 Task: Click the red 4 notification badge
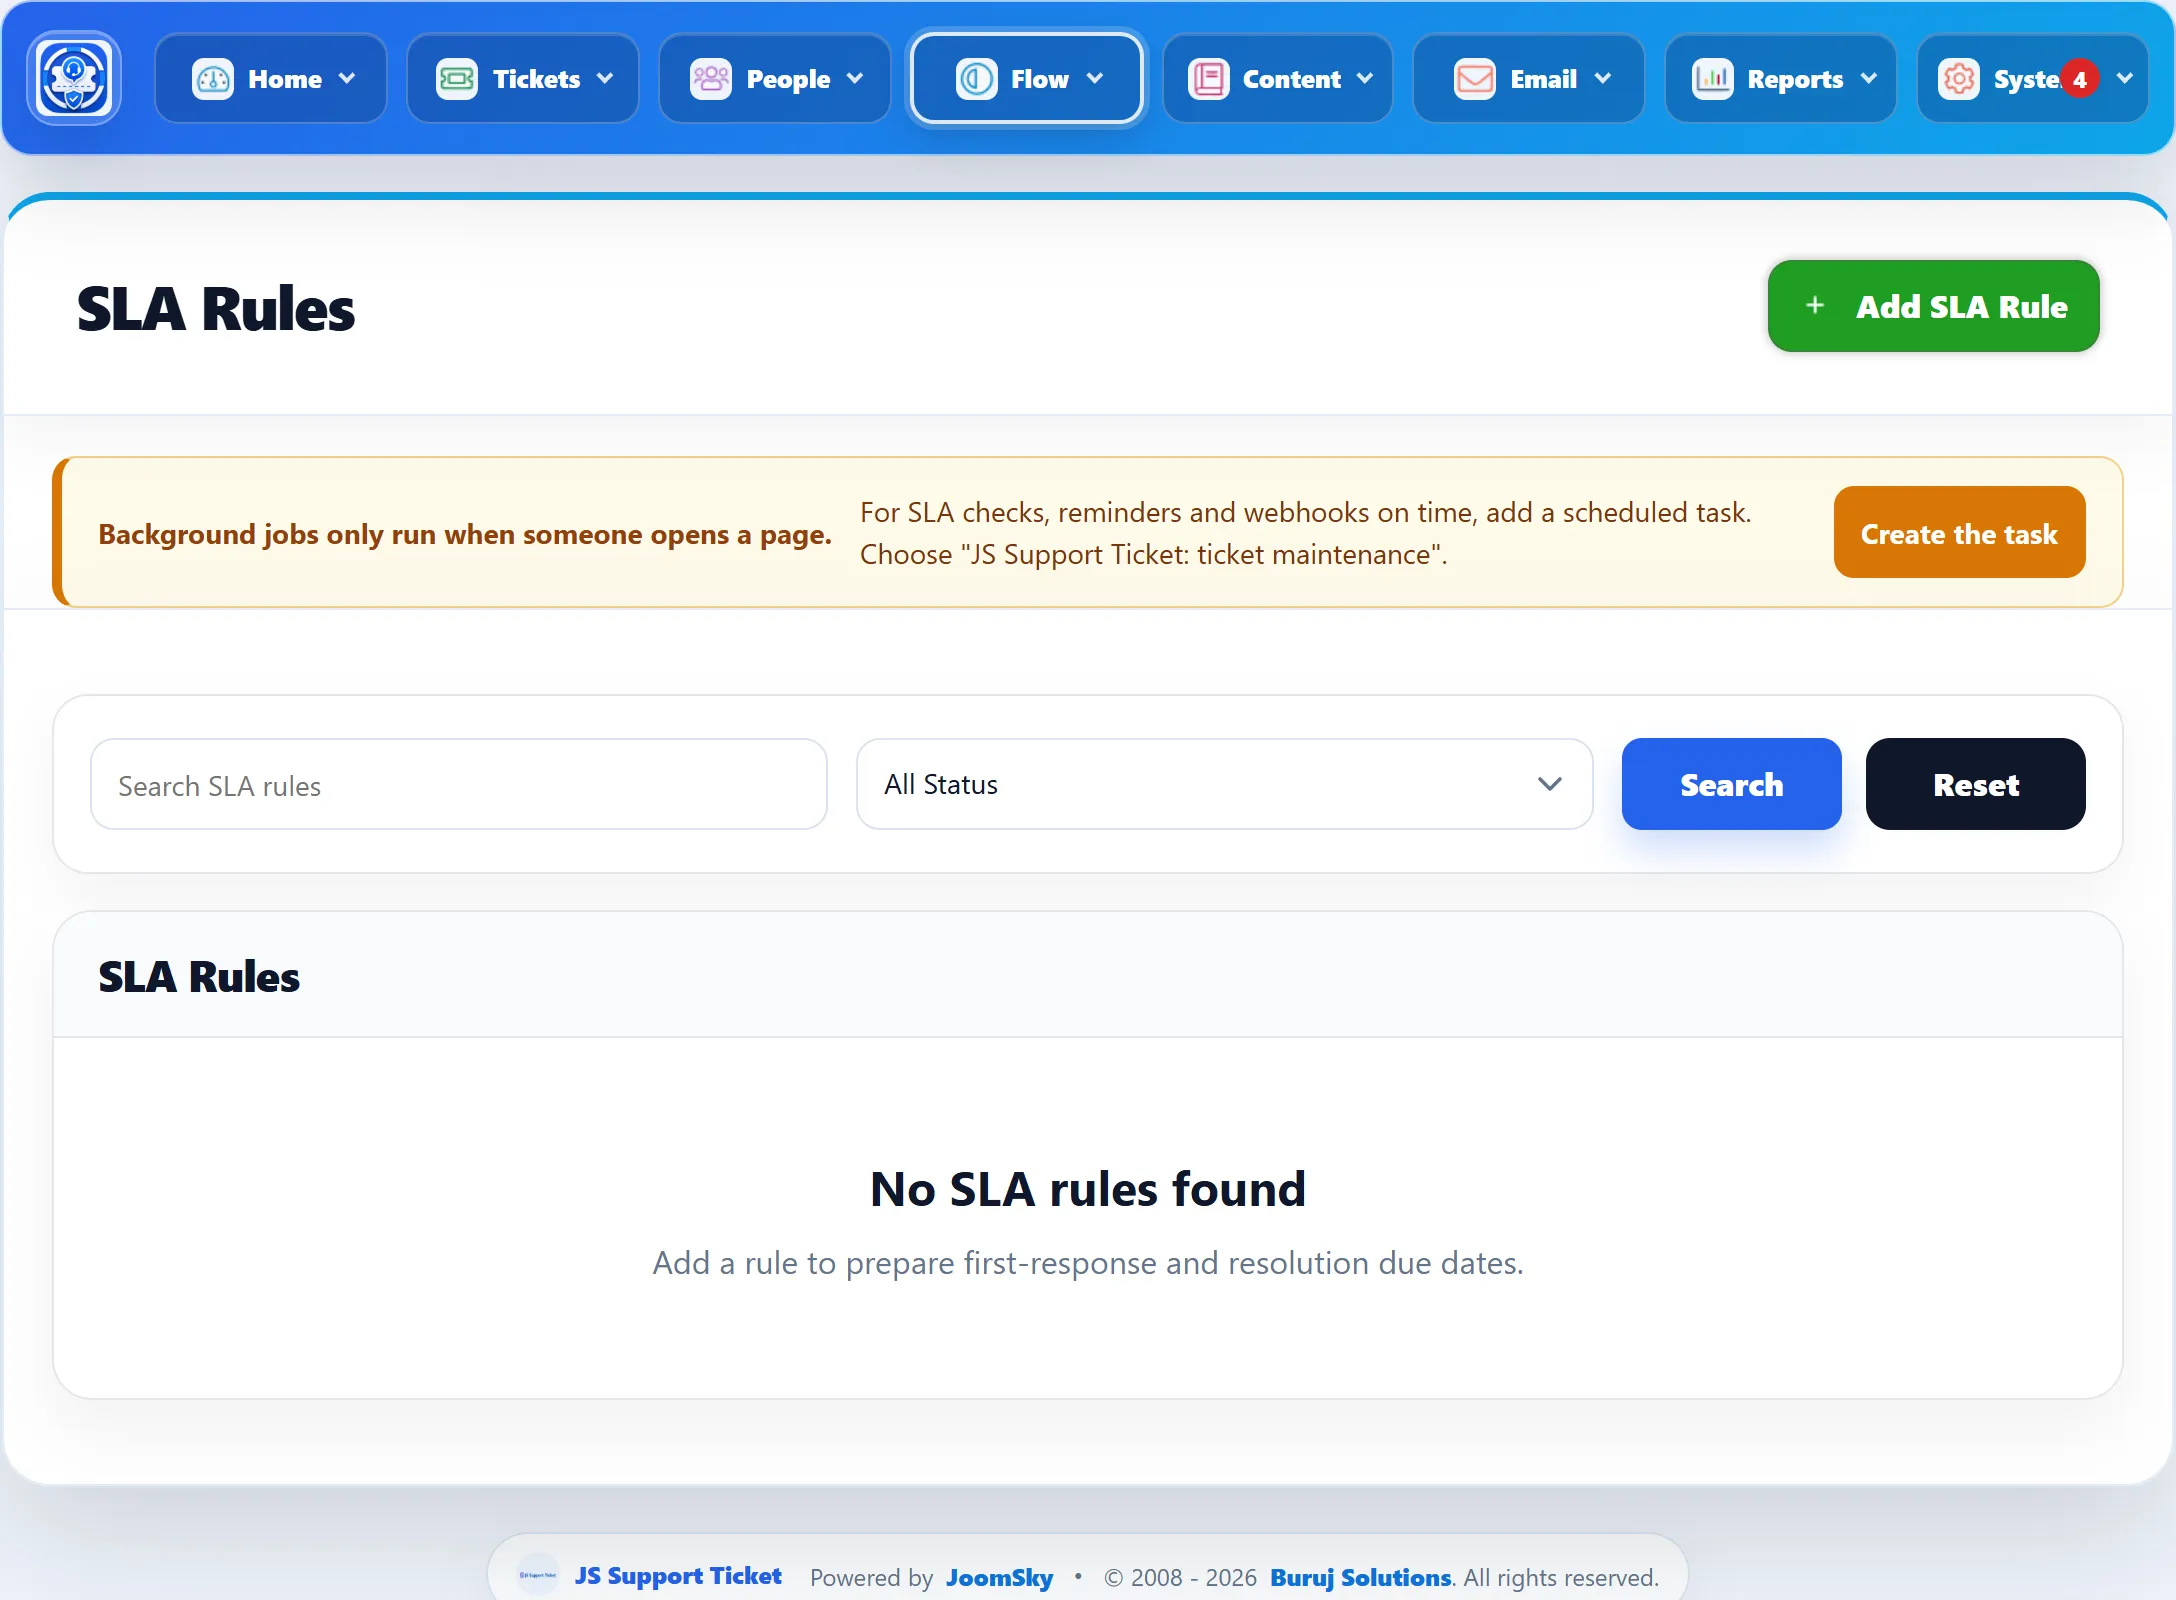pyautogui.click(x=2080, y=79)
